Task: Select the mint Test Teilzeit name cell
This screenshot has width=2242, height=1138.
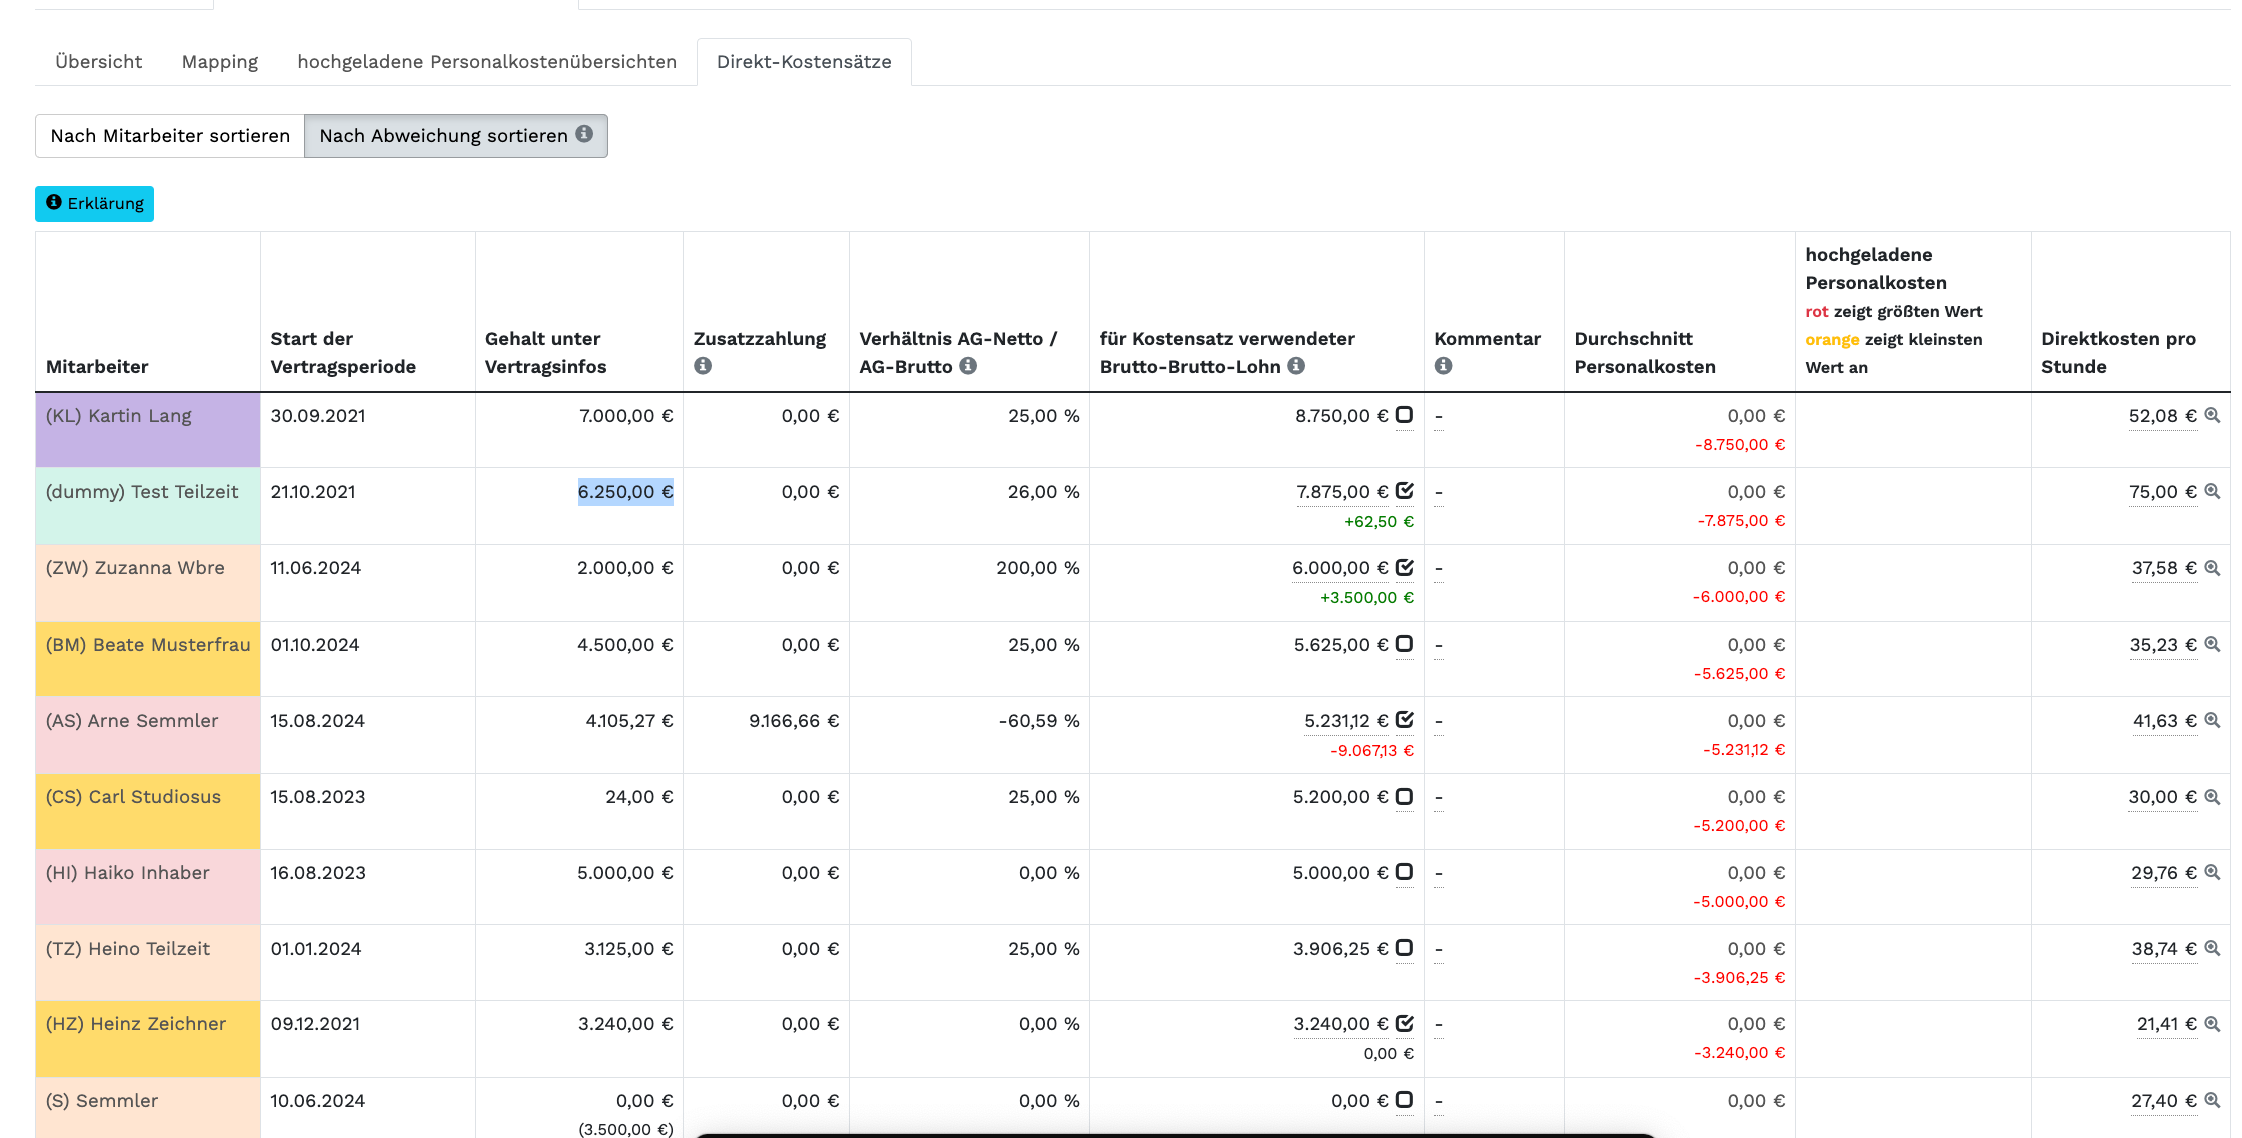Action: click(148, 506)
